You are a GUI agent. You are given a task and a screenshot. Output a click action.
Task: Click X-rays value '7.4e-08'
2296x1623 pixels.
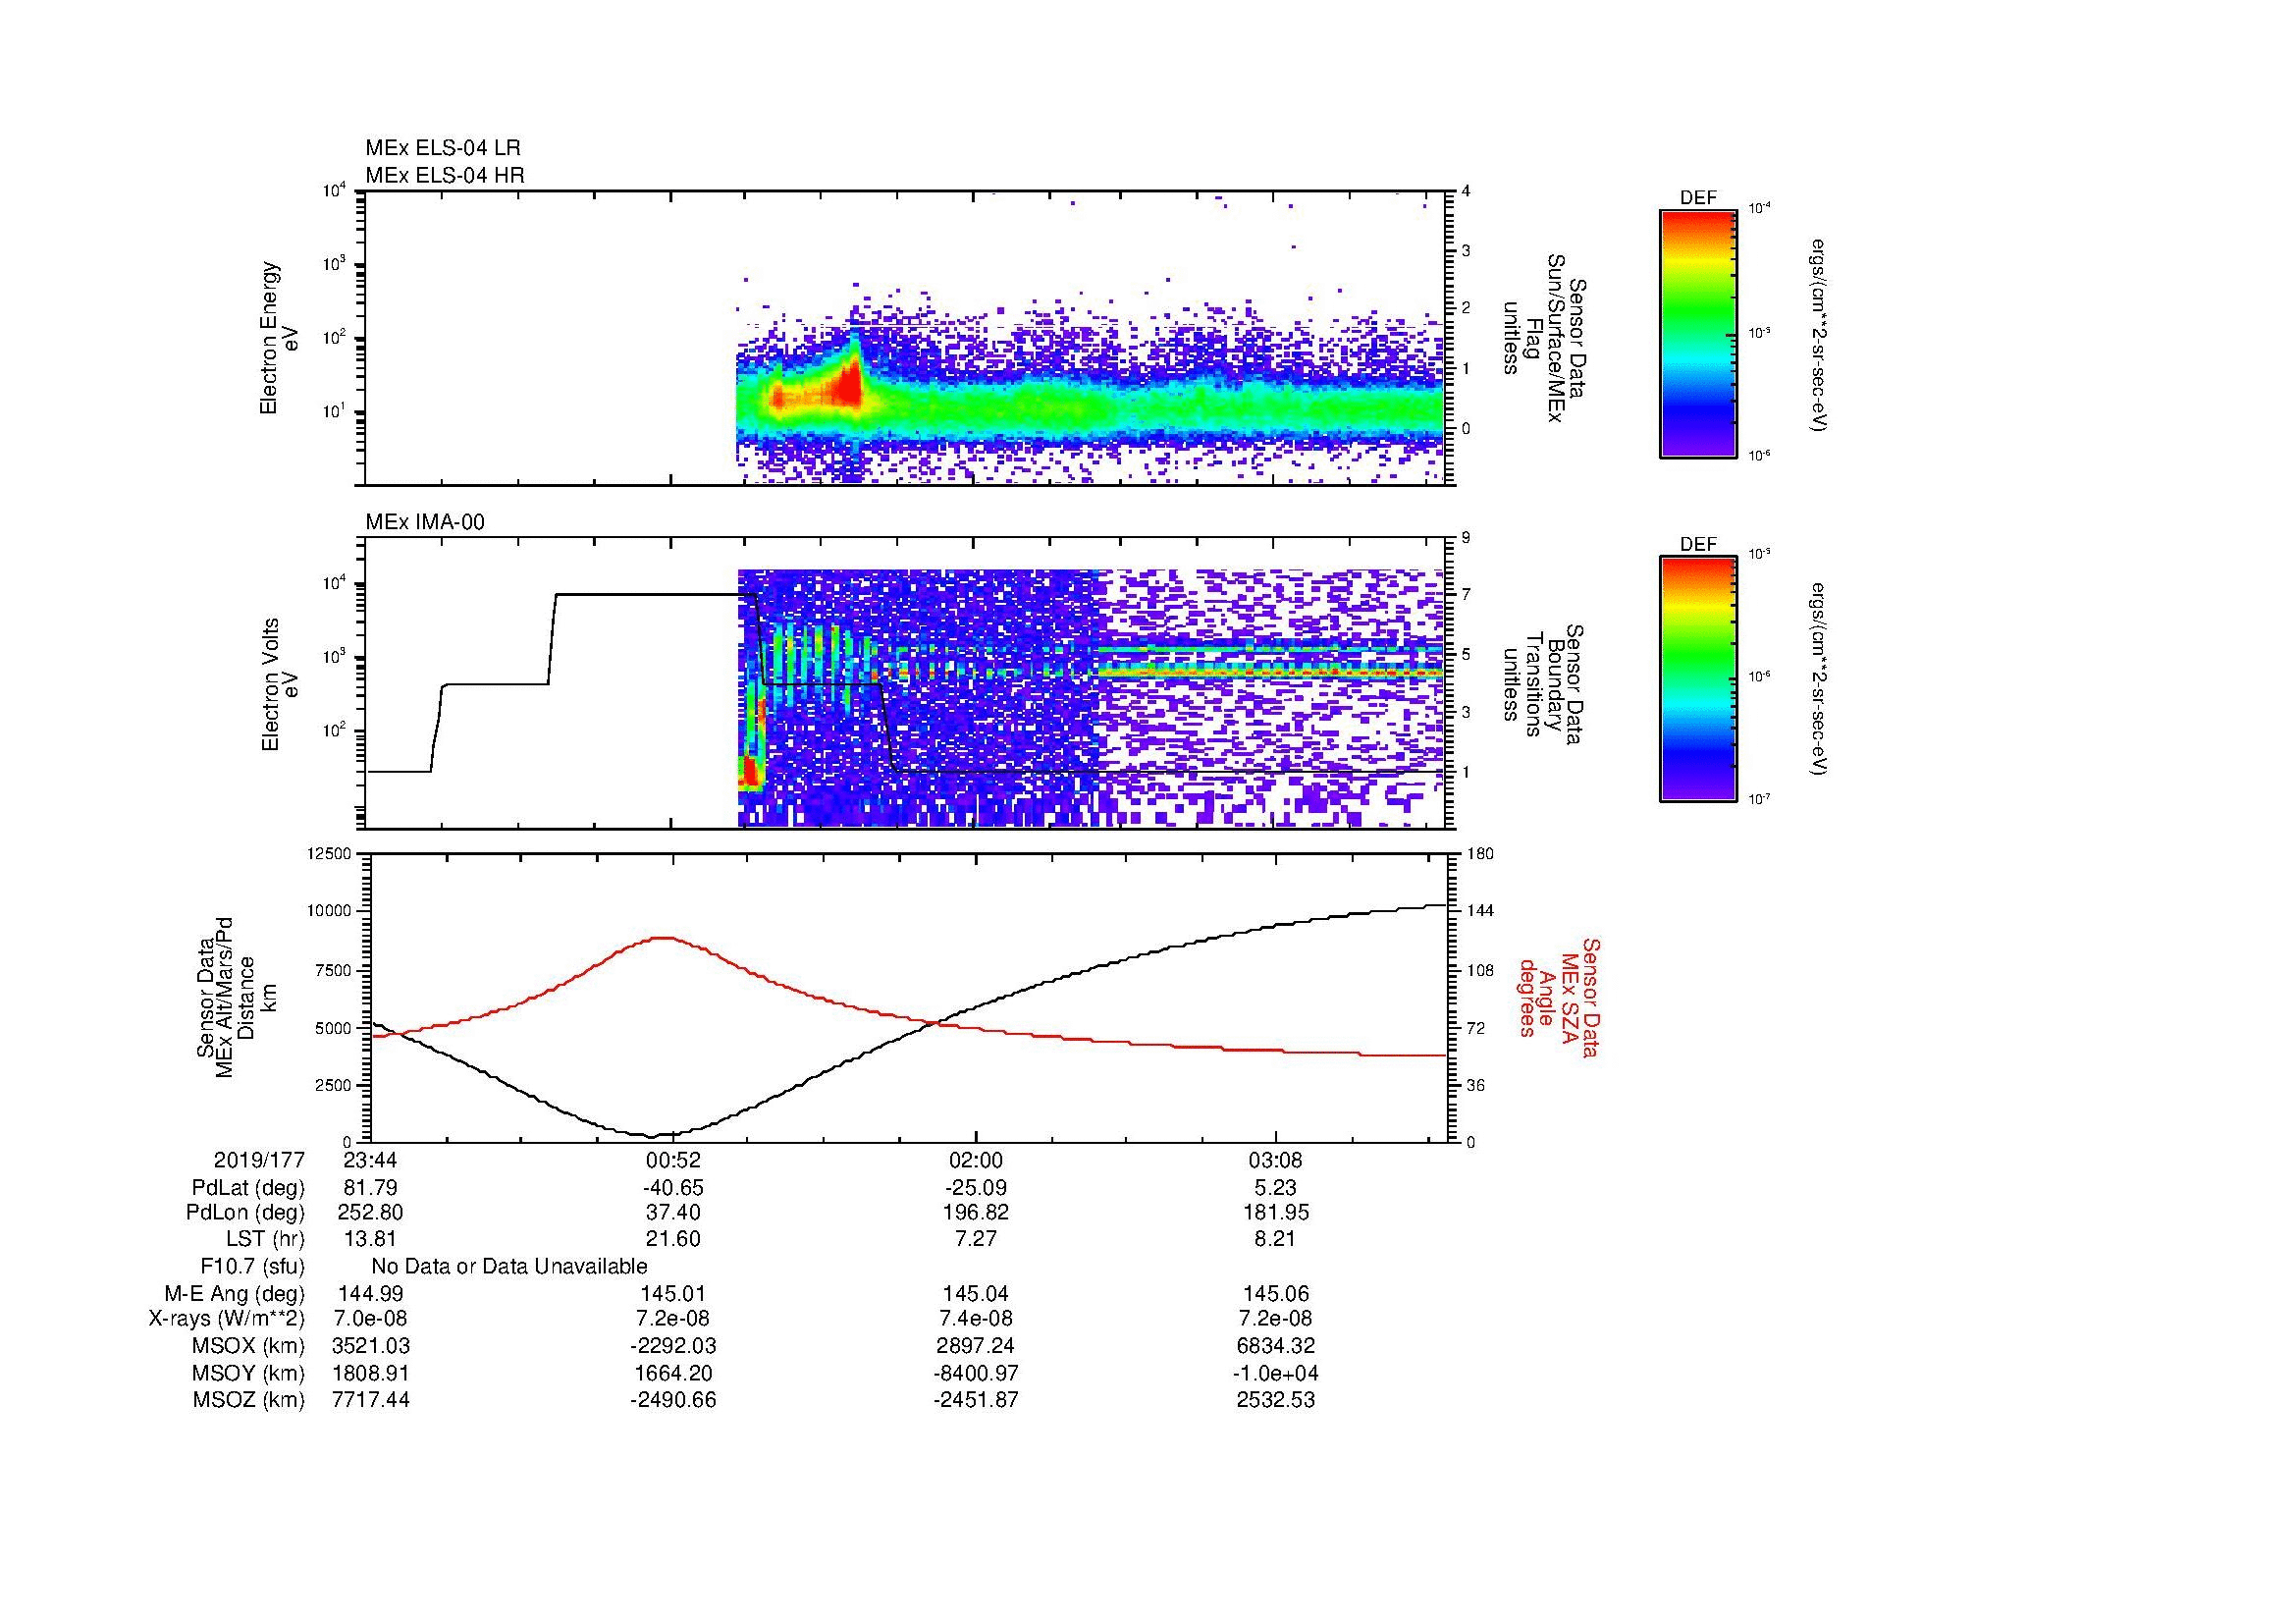click(975, 1319)
